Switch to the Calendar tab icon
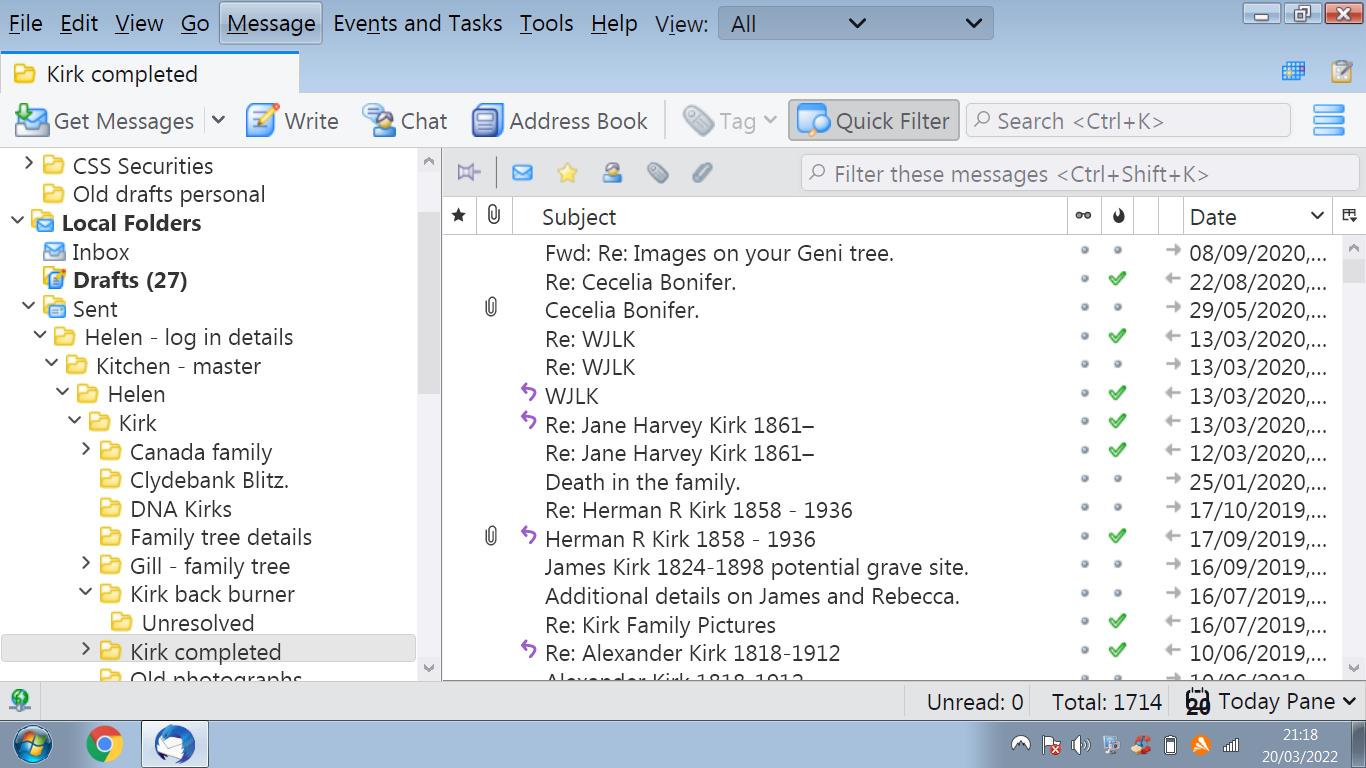This screenshot has width=1366, height=768. click(x=1293, y=72)
